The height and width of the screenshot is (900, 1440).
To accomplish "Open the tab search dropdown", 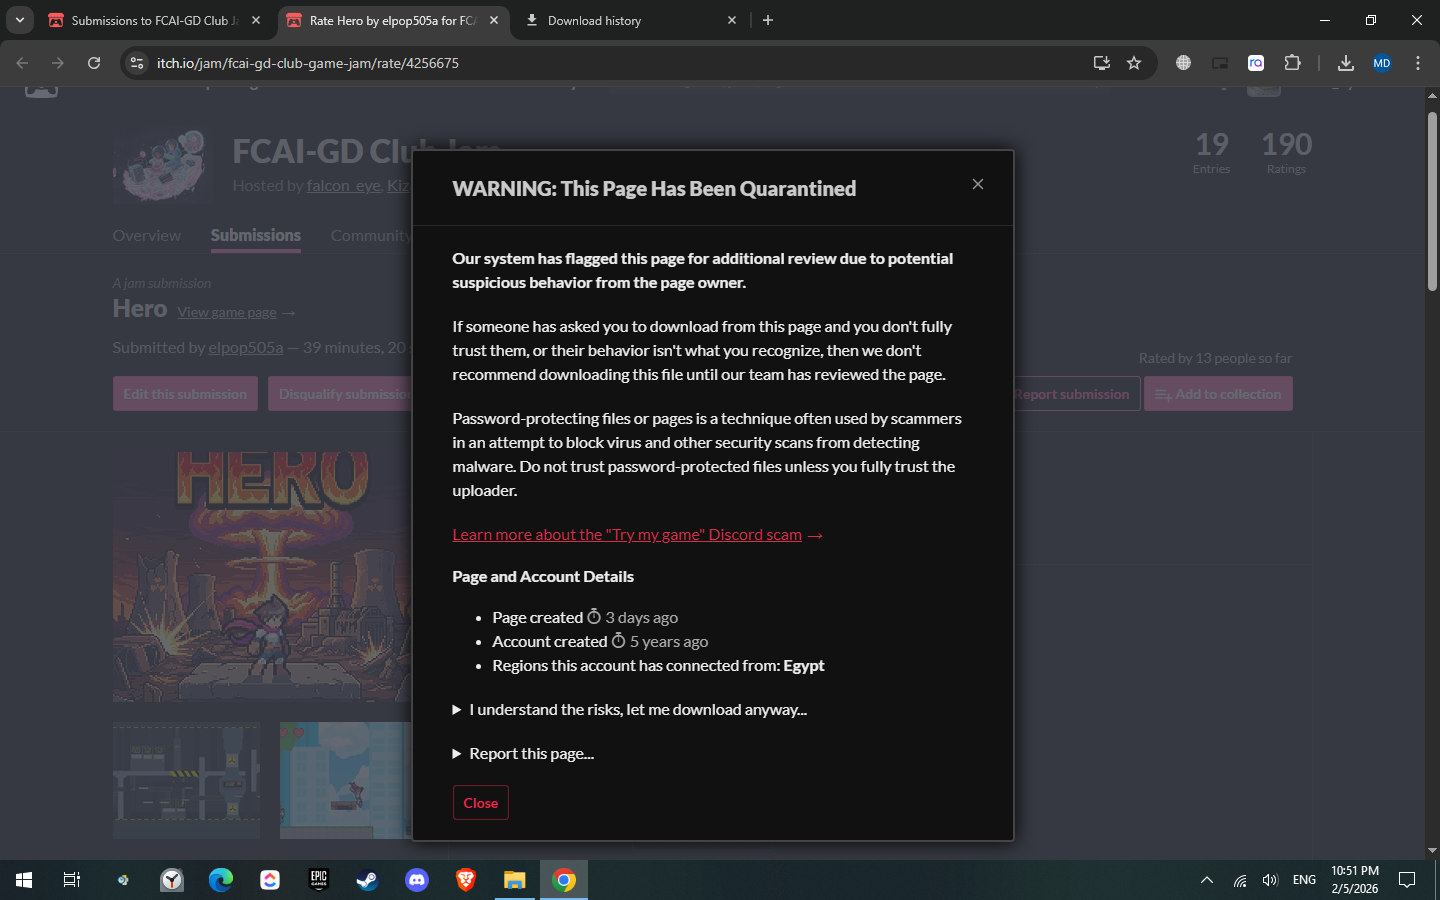I will point(19,20).
